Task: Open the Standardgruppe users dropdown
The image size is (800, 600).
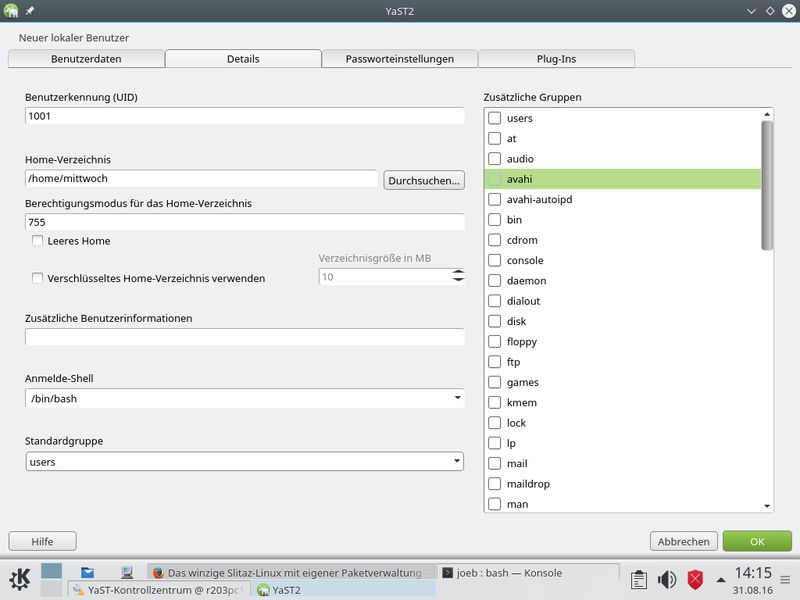Action: (244, 461)
